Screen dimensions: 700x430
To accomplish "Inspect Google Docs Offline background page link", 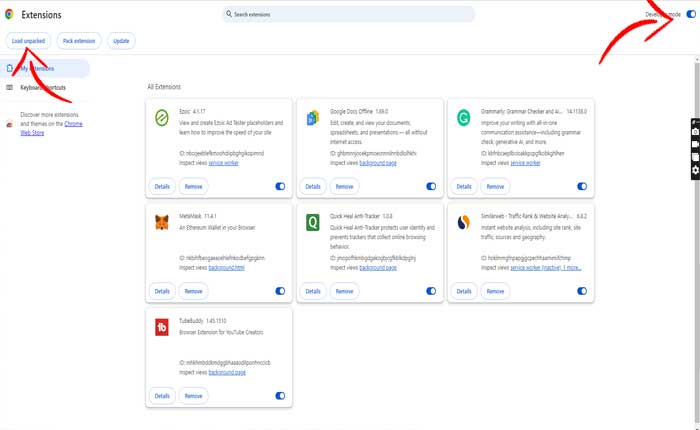I will point(378,163).
